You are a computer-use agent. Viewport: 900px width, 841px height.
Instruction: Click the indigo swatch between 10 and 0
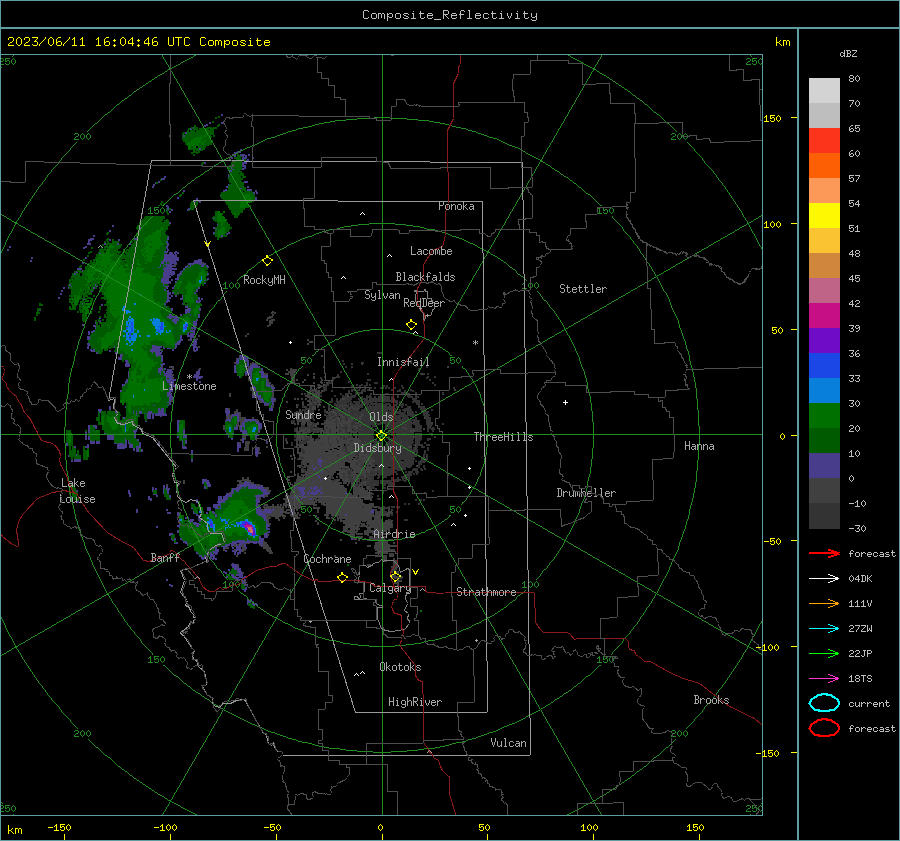(x=824, y=466)
